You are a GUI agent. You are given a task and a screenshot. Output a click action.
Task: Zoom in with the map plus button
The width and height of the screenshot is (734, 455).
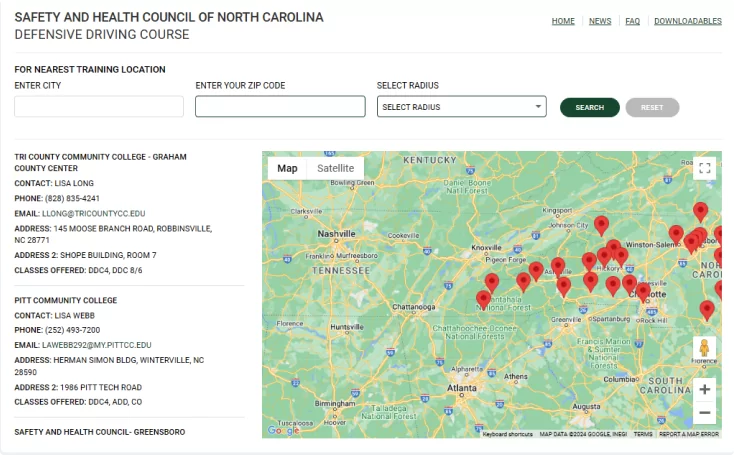[705, 389]
